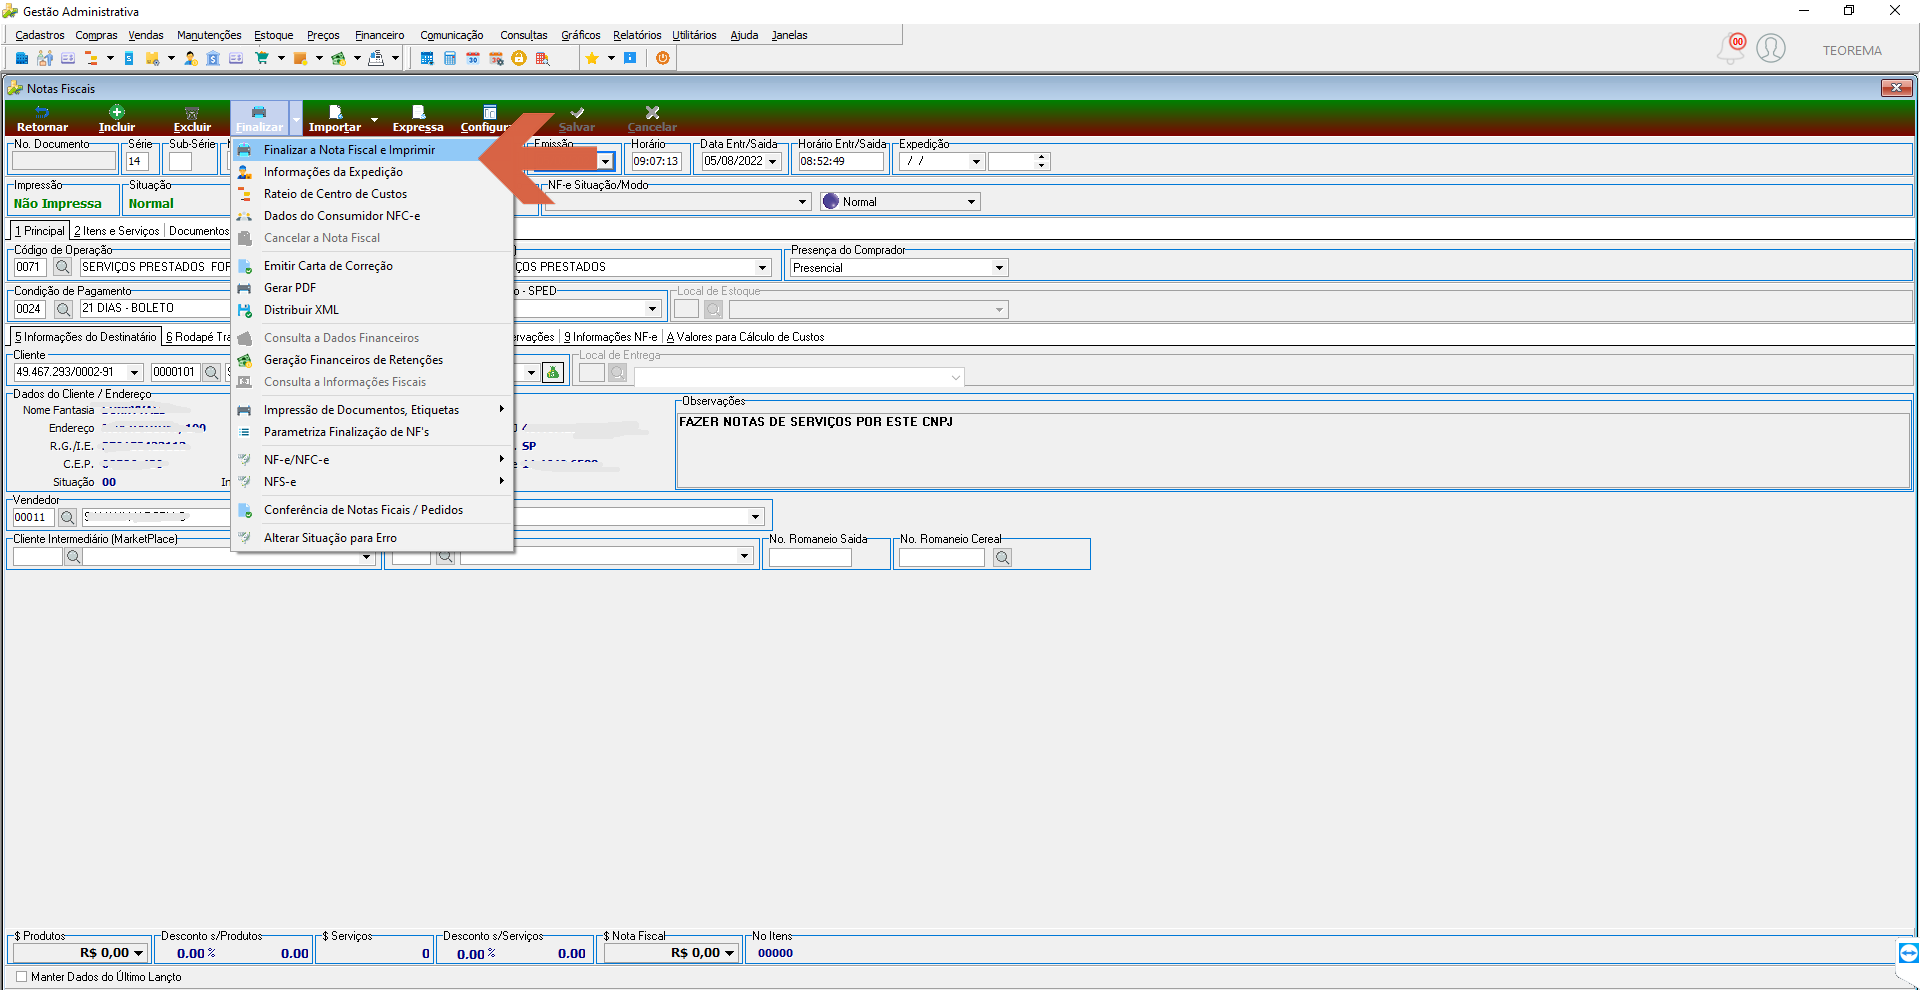The image size is (1920, 990).
Task: Click the magnifier beside No. Romaneio Cereal
Action: pos(1003,557)
